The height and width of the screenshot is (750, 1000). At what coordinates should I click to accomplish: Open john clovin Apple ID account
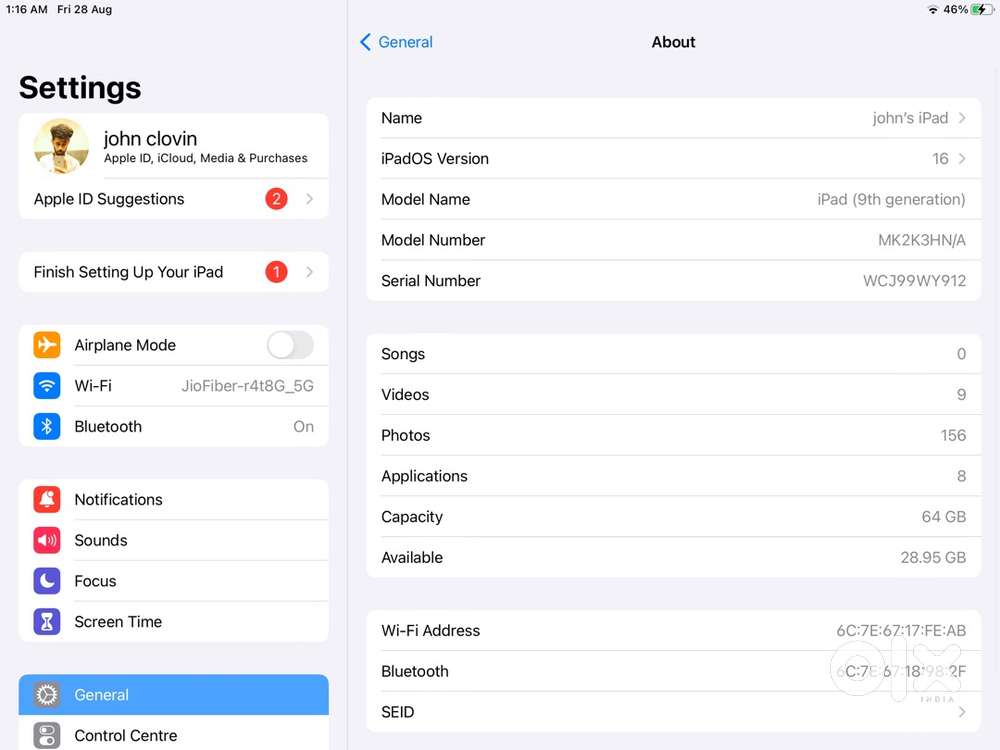click(173, 147)
